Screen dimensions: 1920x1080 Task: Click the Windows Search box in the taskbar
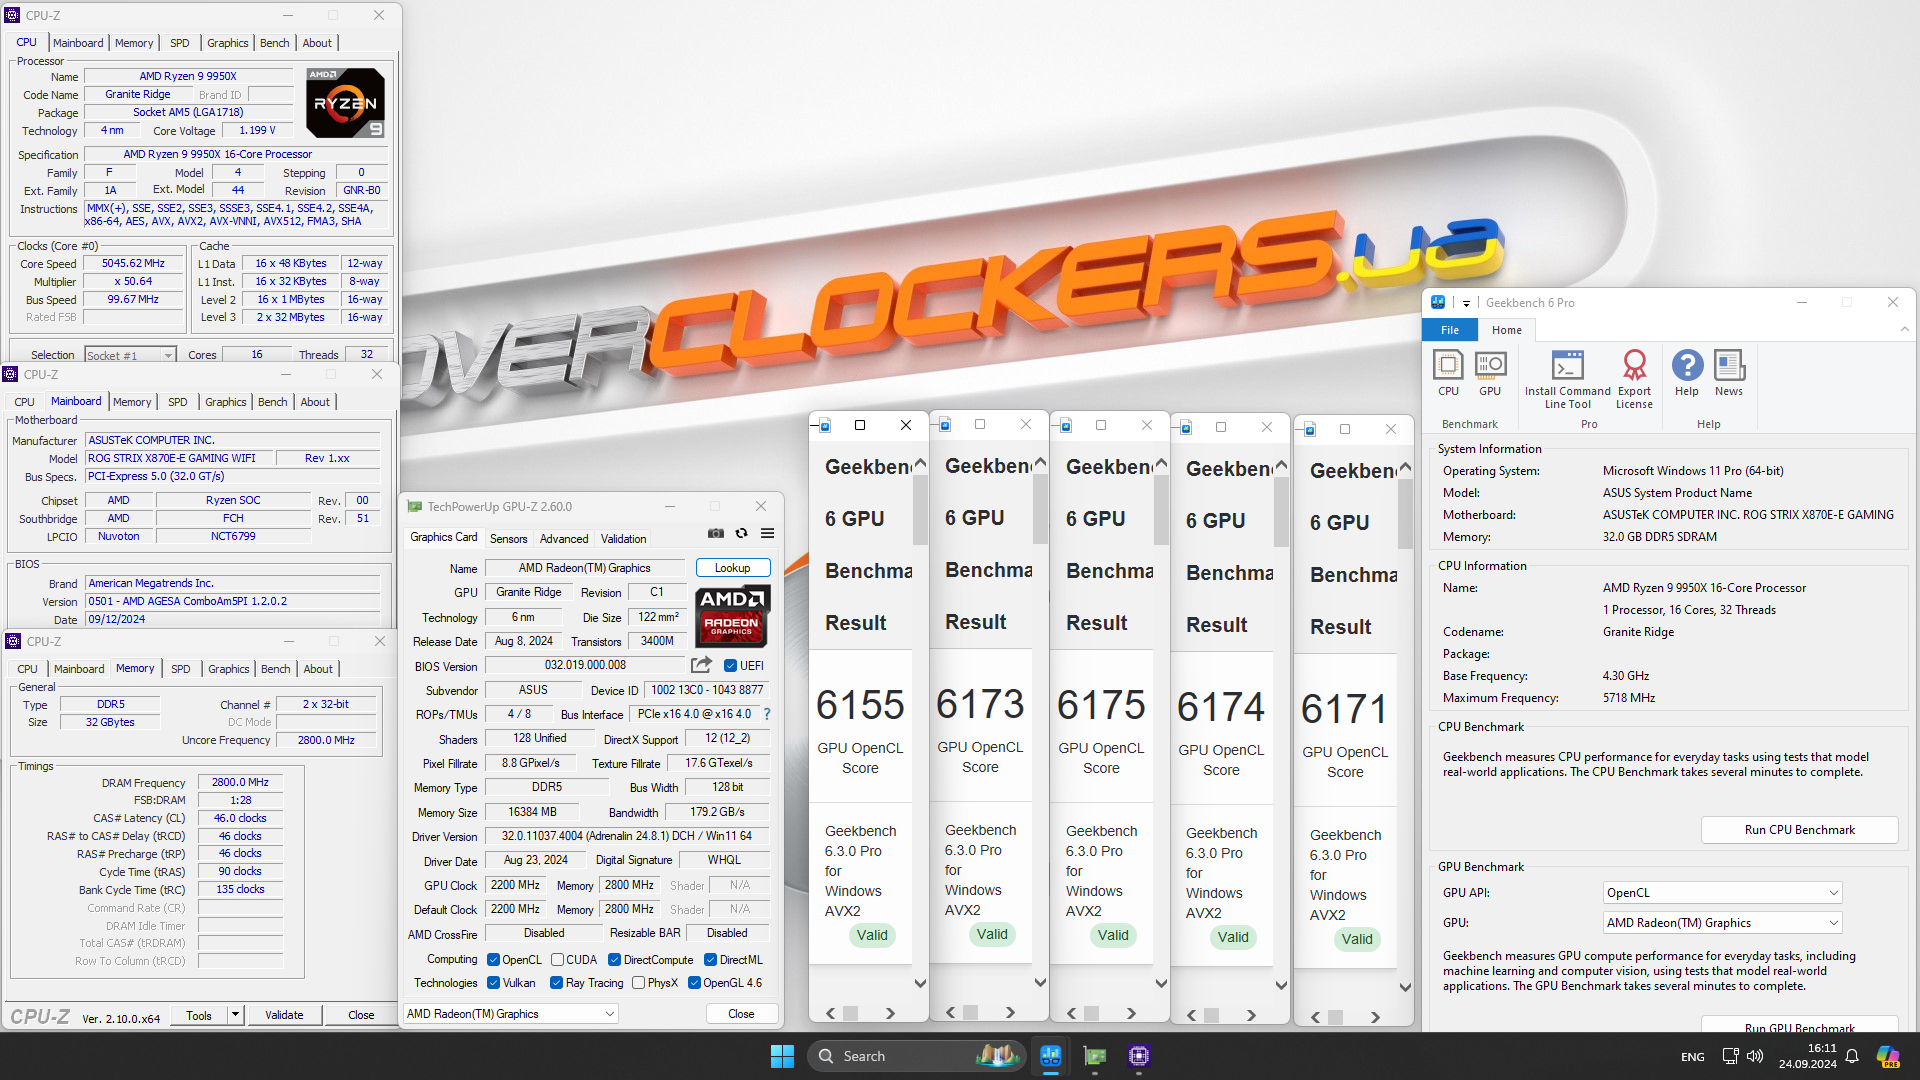(916, 1055)
